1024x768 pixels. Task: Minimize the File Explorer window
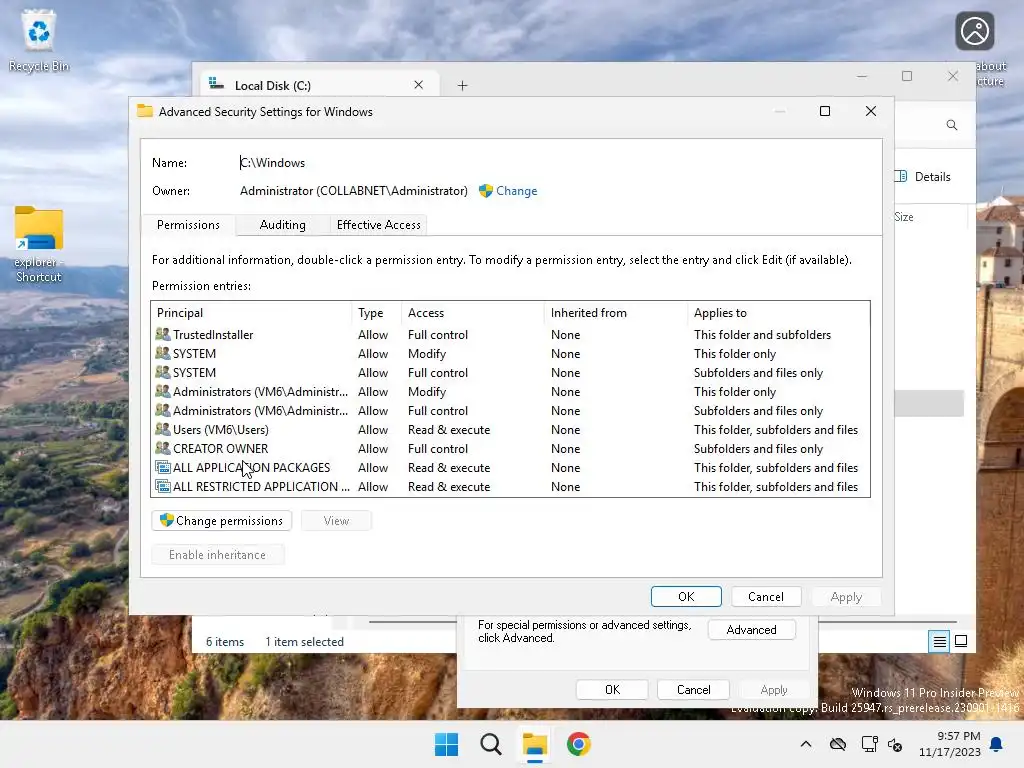[x=862, y=76]
